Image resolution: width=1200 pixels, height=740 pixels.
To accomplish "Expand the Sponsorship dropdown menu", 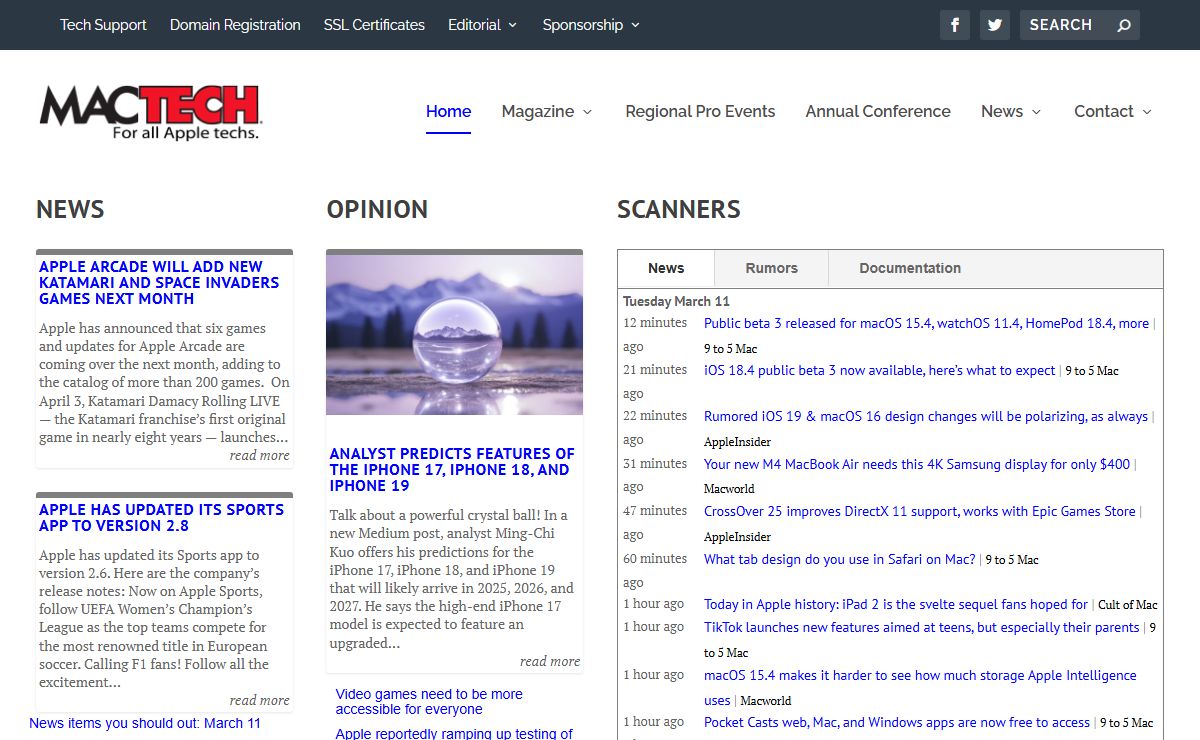I will point(591,25).
